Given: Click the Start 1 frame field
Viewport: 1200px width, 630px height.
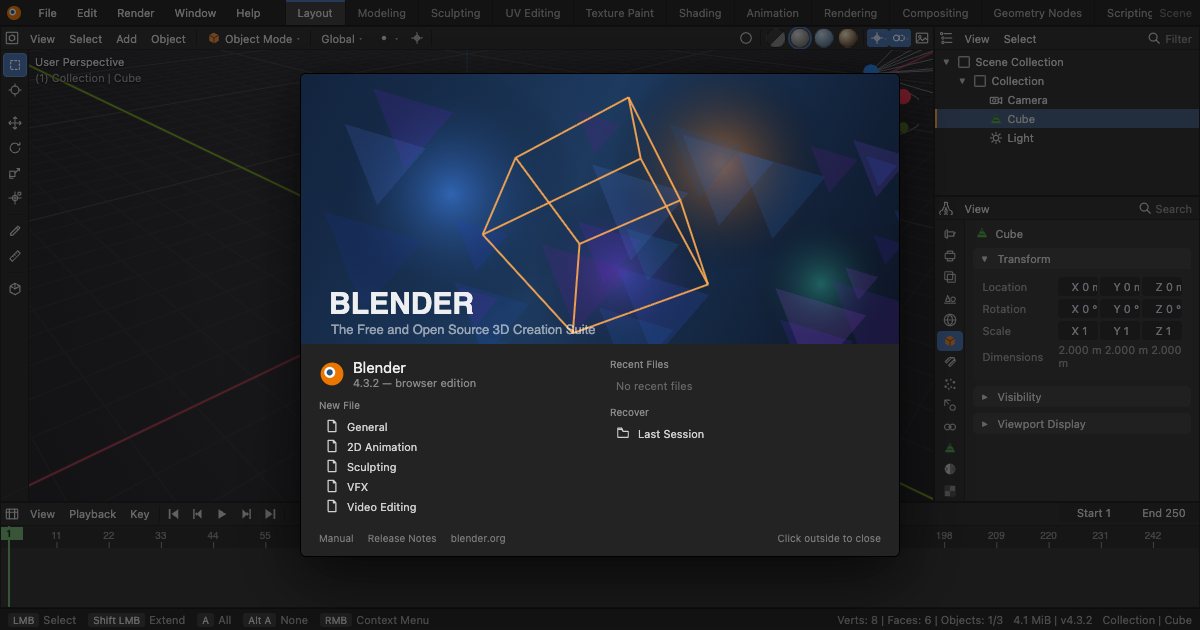Looking at the screenshot, I should coord(1094,513).
